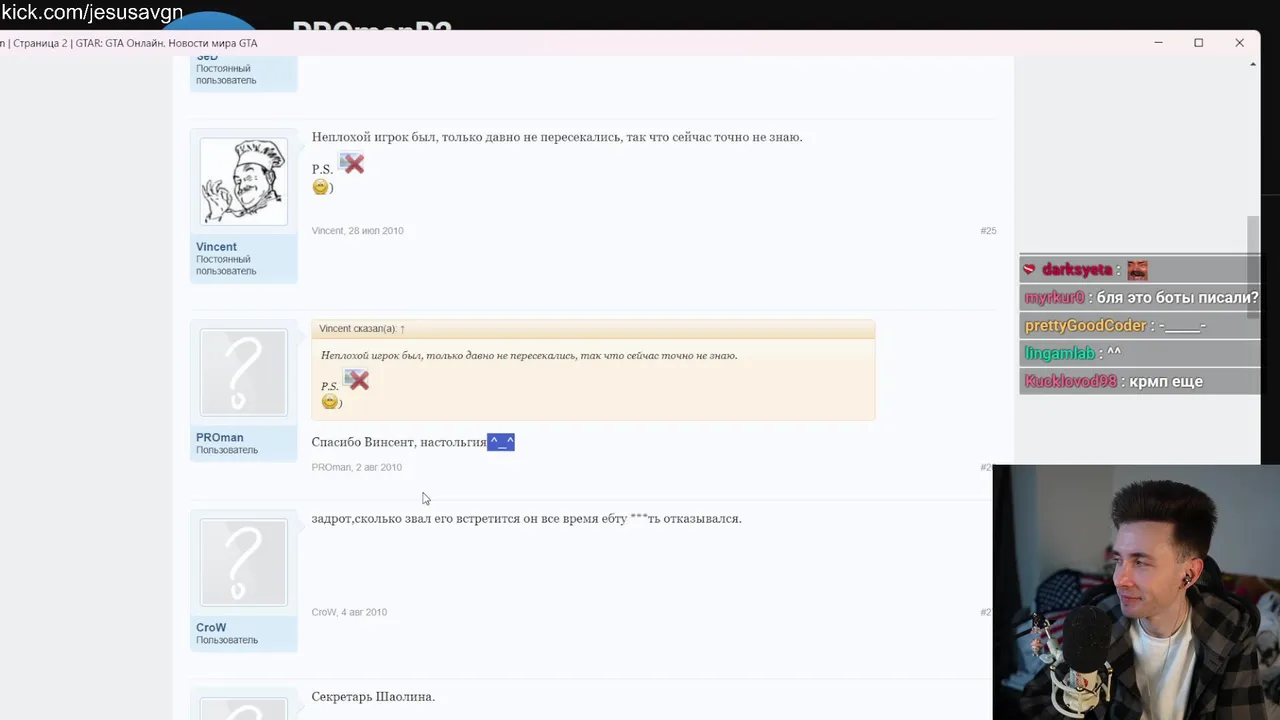Click the kick.com/jesusavgn channel watermark text
The height and width of the screenshot is (720, 1280).
click(x=92, y=13)
